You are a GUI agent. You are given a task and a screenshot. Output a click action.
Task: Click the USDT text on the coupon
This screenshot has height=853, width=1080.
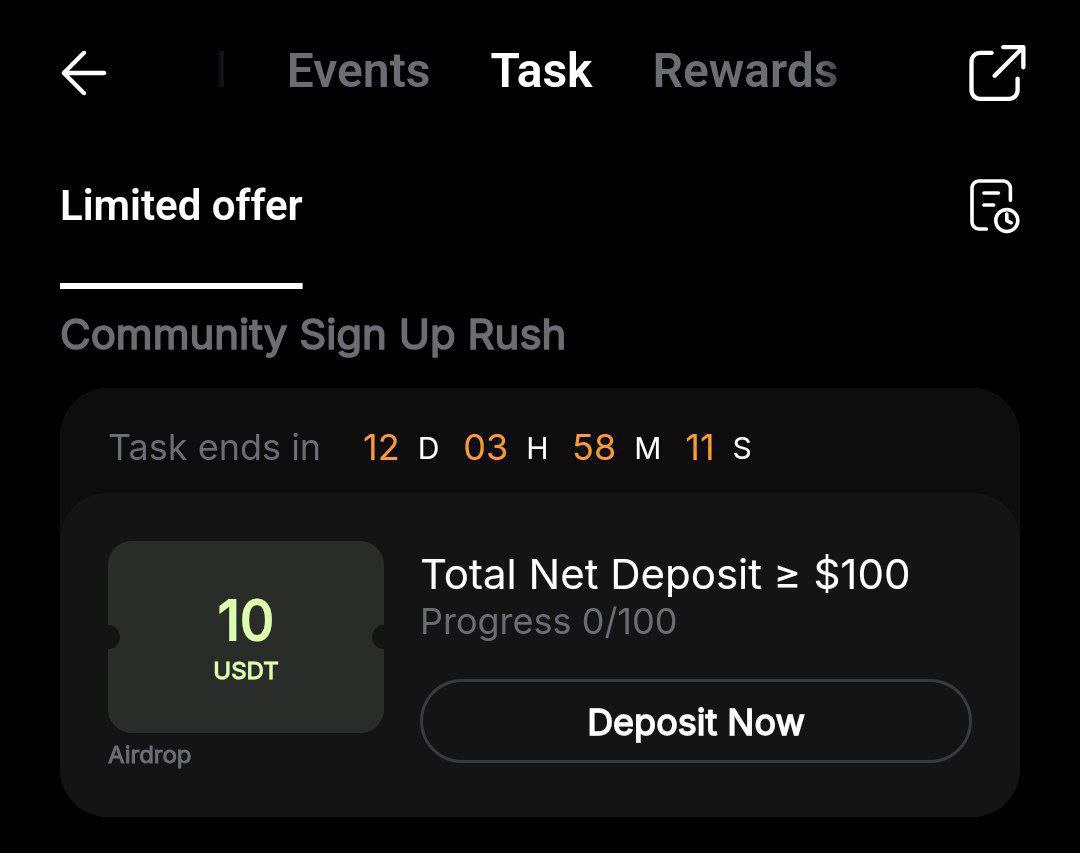pos(246,671)
